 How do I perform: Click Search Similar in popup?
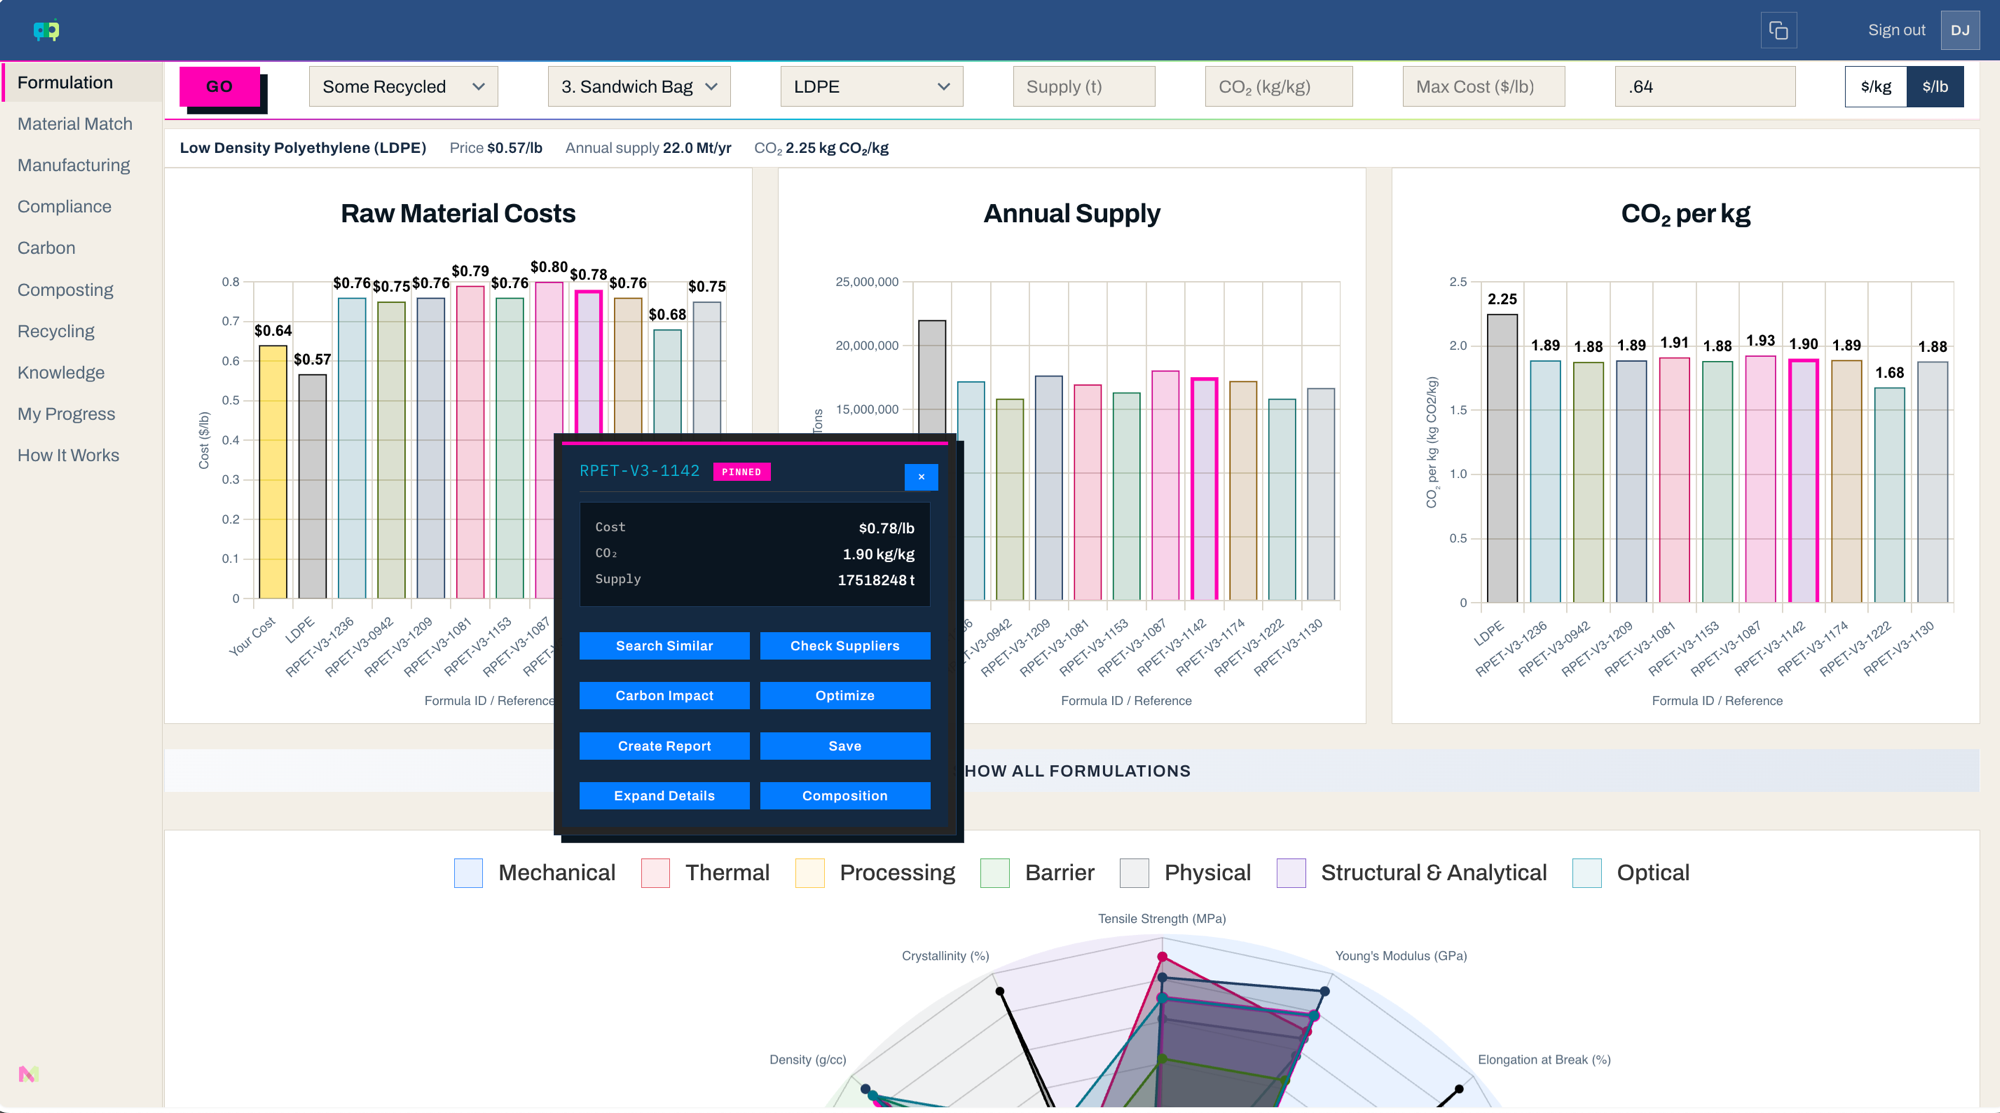click(665, 646)
